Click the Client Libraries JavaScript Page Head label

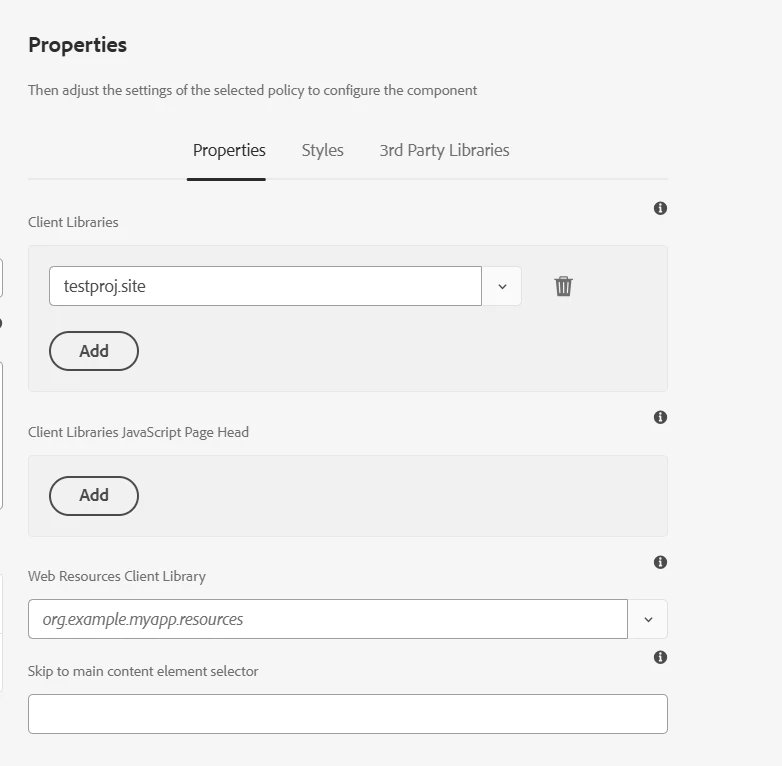click(138, 432)
